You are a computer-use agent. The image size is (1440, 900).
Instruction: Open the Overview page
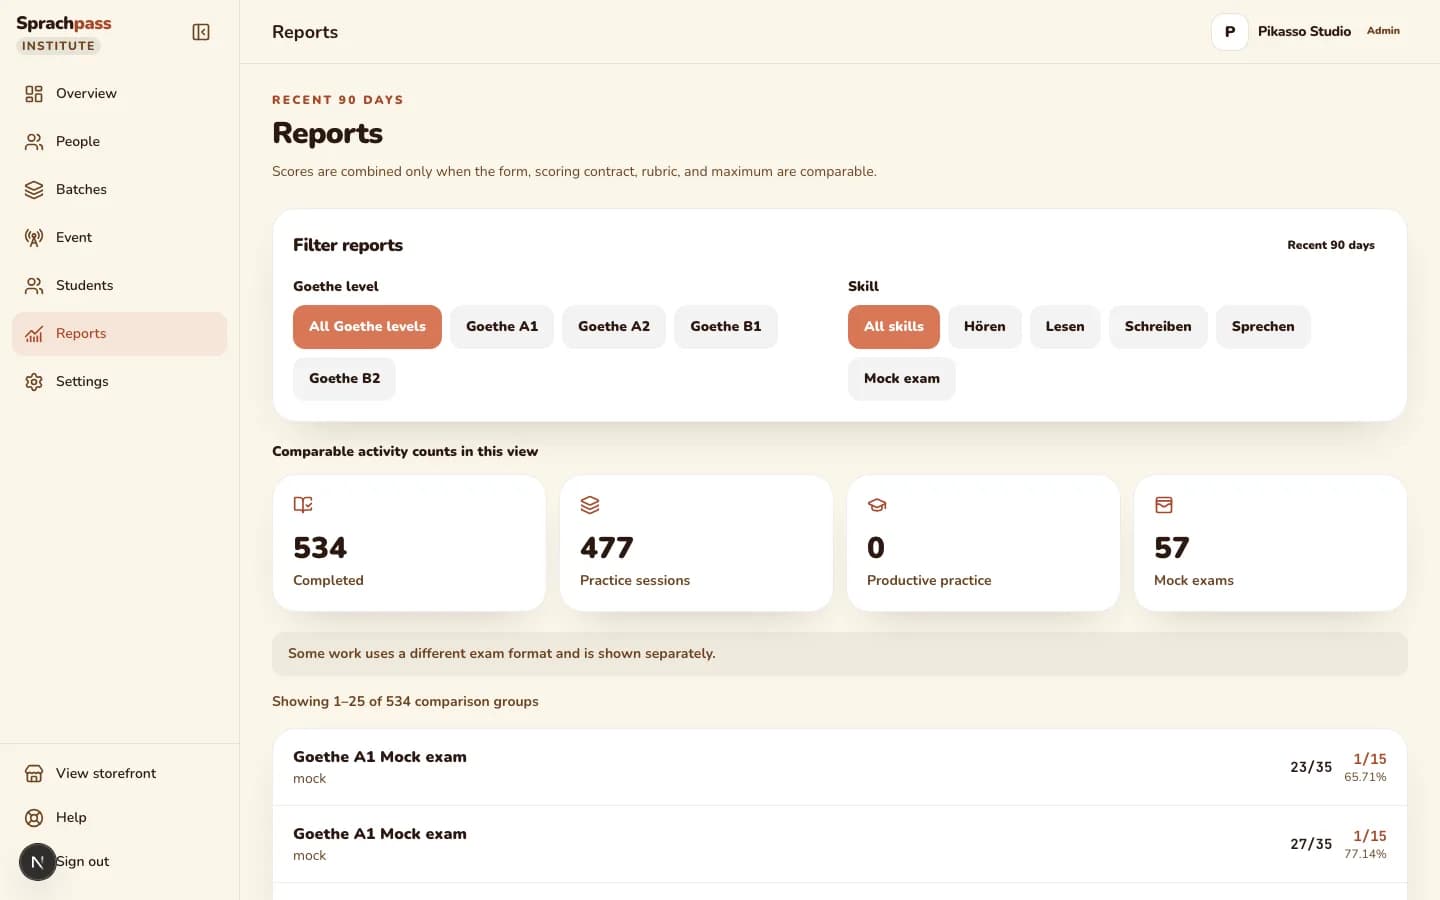(x=120, y=94)
